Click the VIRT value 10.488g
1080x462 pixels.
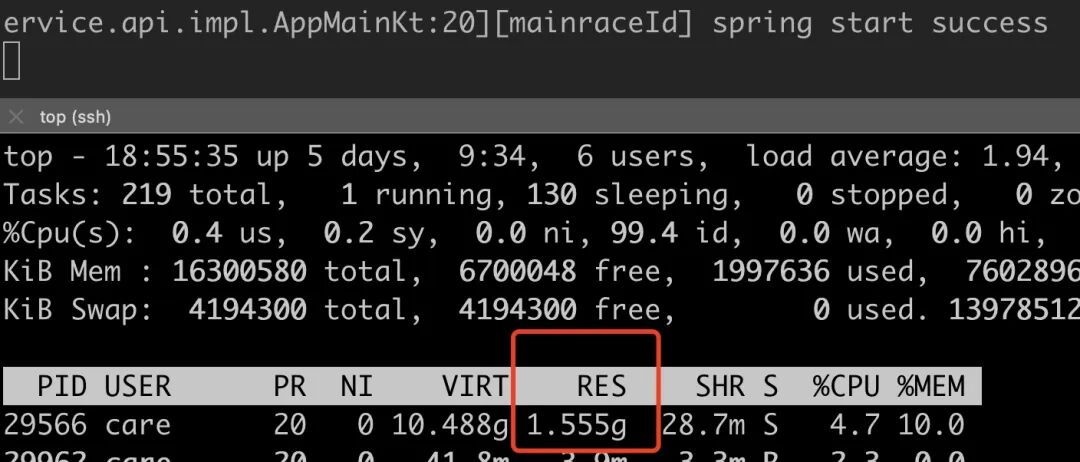[450, 426]
